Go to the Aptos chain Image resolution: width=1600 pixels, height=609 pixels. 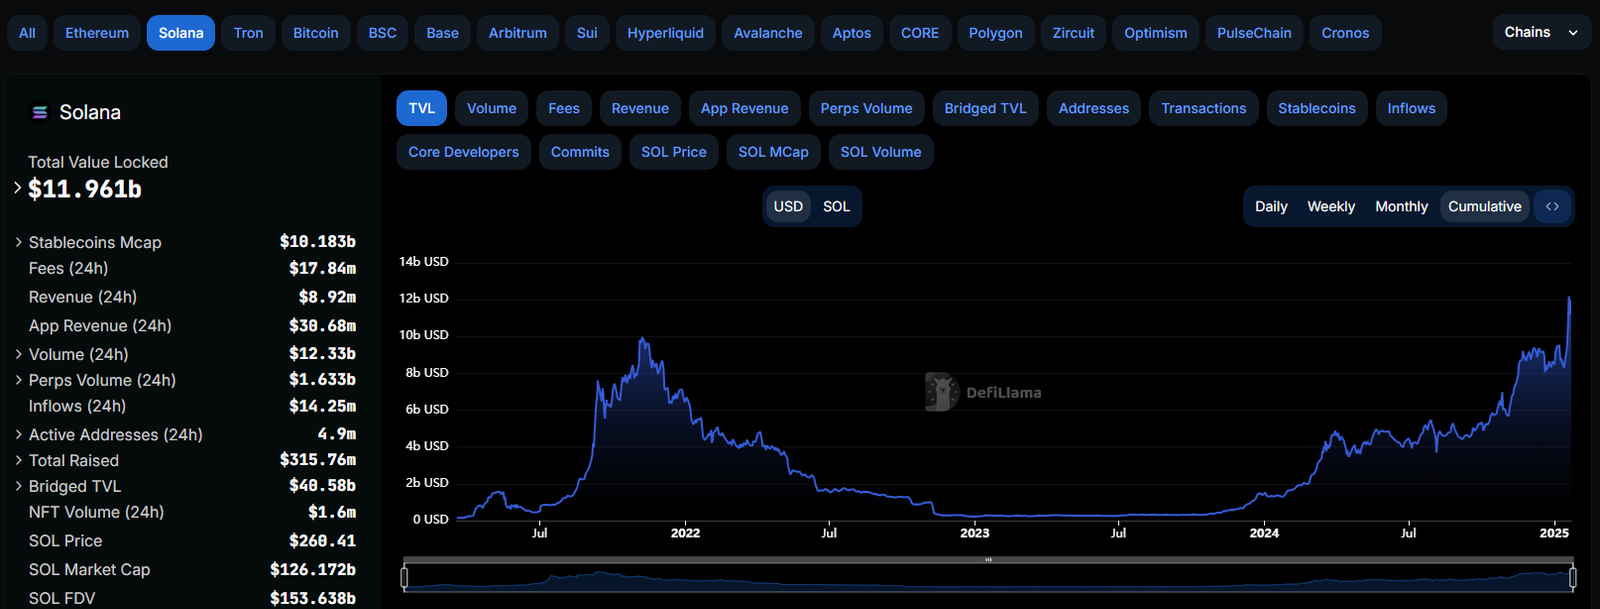(x=852, y=33)
